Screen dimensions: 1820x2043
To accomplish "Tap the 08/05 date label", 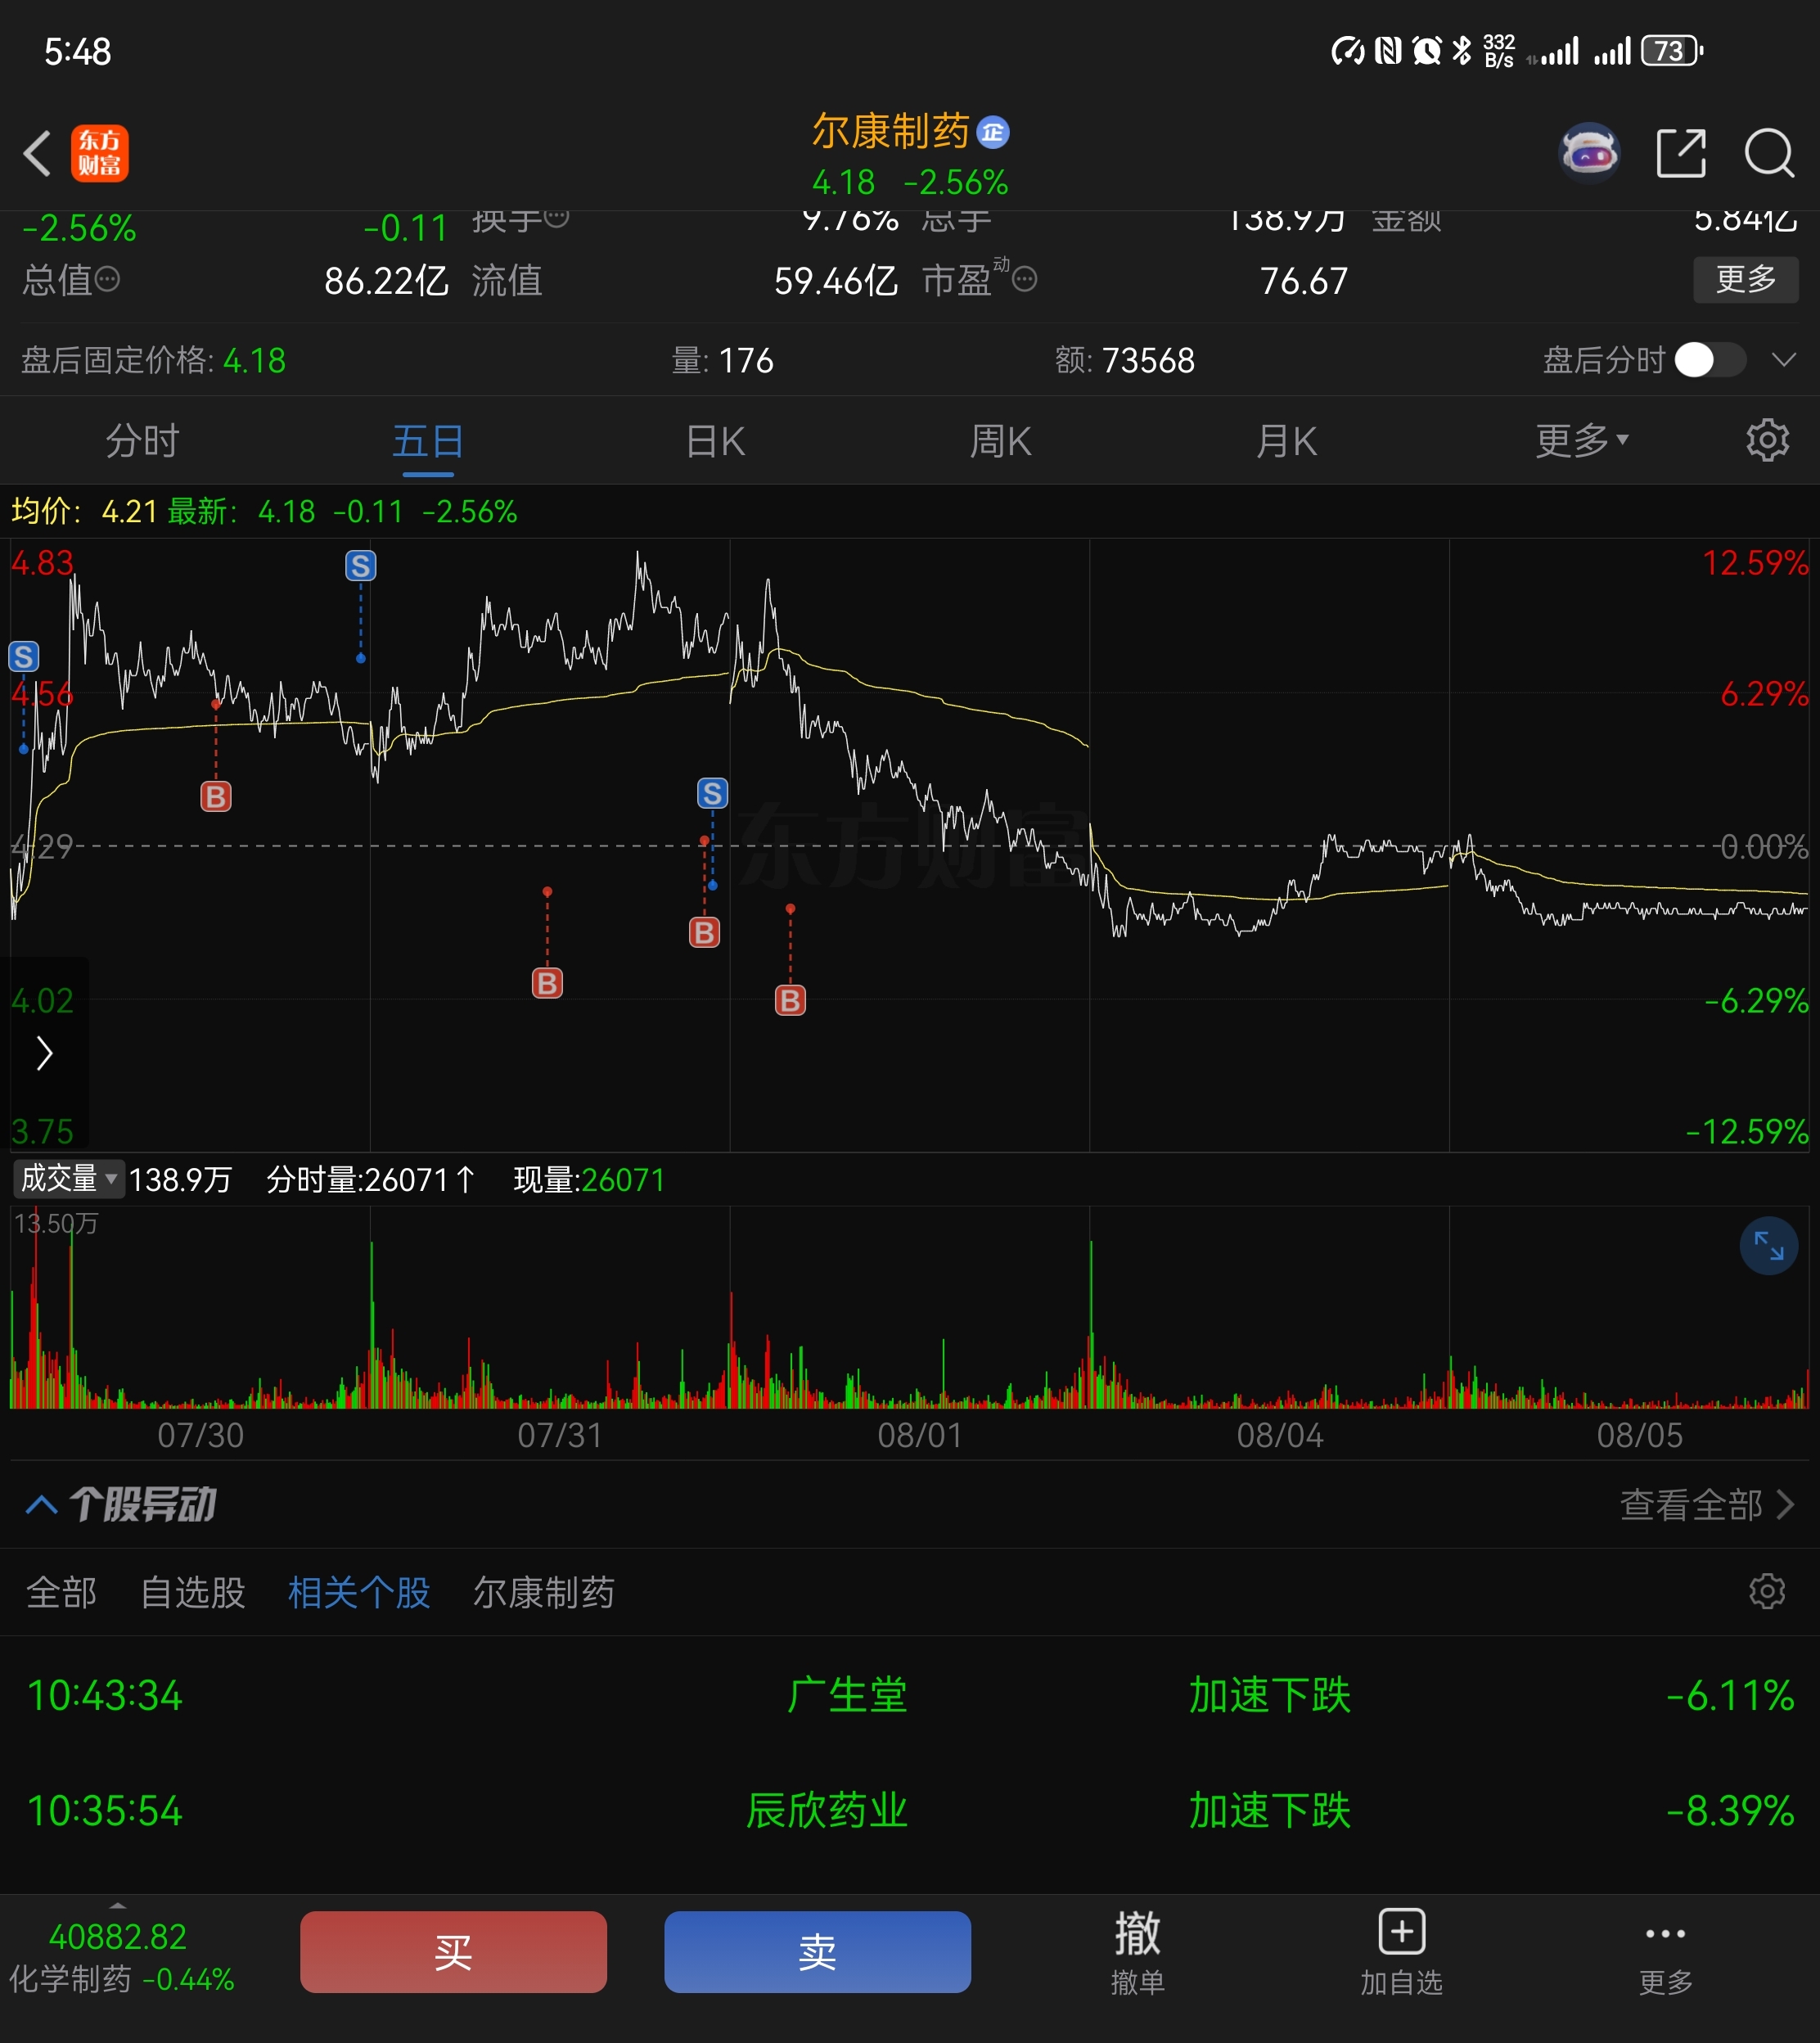I will (x=1639, y=1435).
